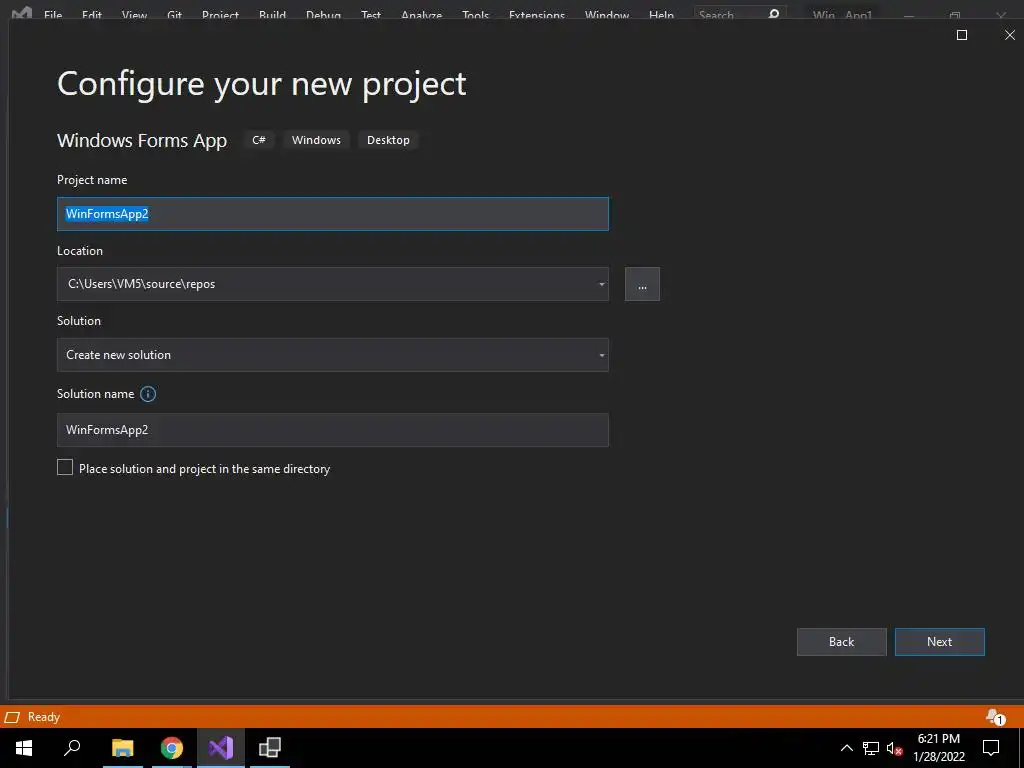
Task: Open the Extensions menu
Action: [x=537, y=14]
